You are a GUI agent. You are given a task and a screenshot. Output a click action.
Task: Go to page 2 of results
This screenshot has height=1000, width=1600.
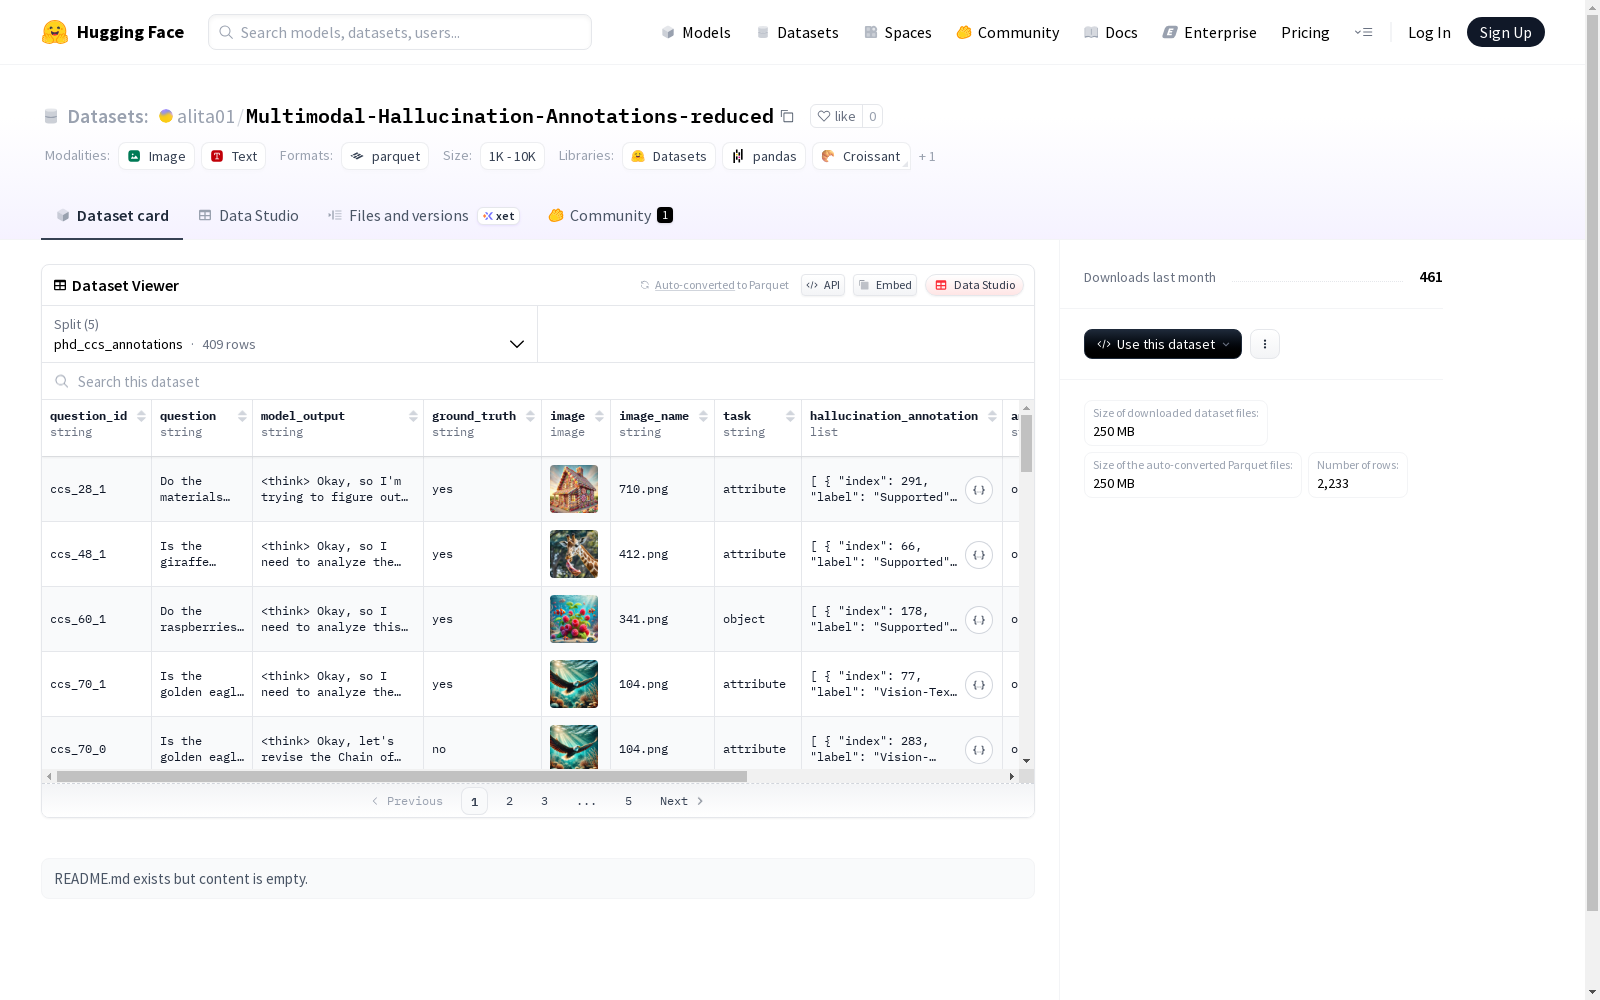coord(509,801)
